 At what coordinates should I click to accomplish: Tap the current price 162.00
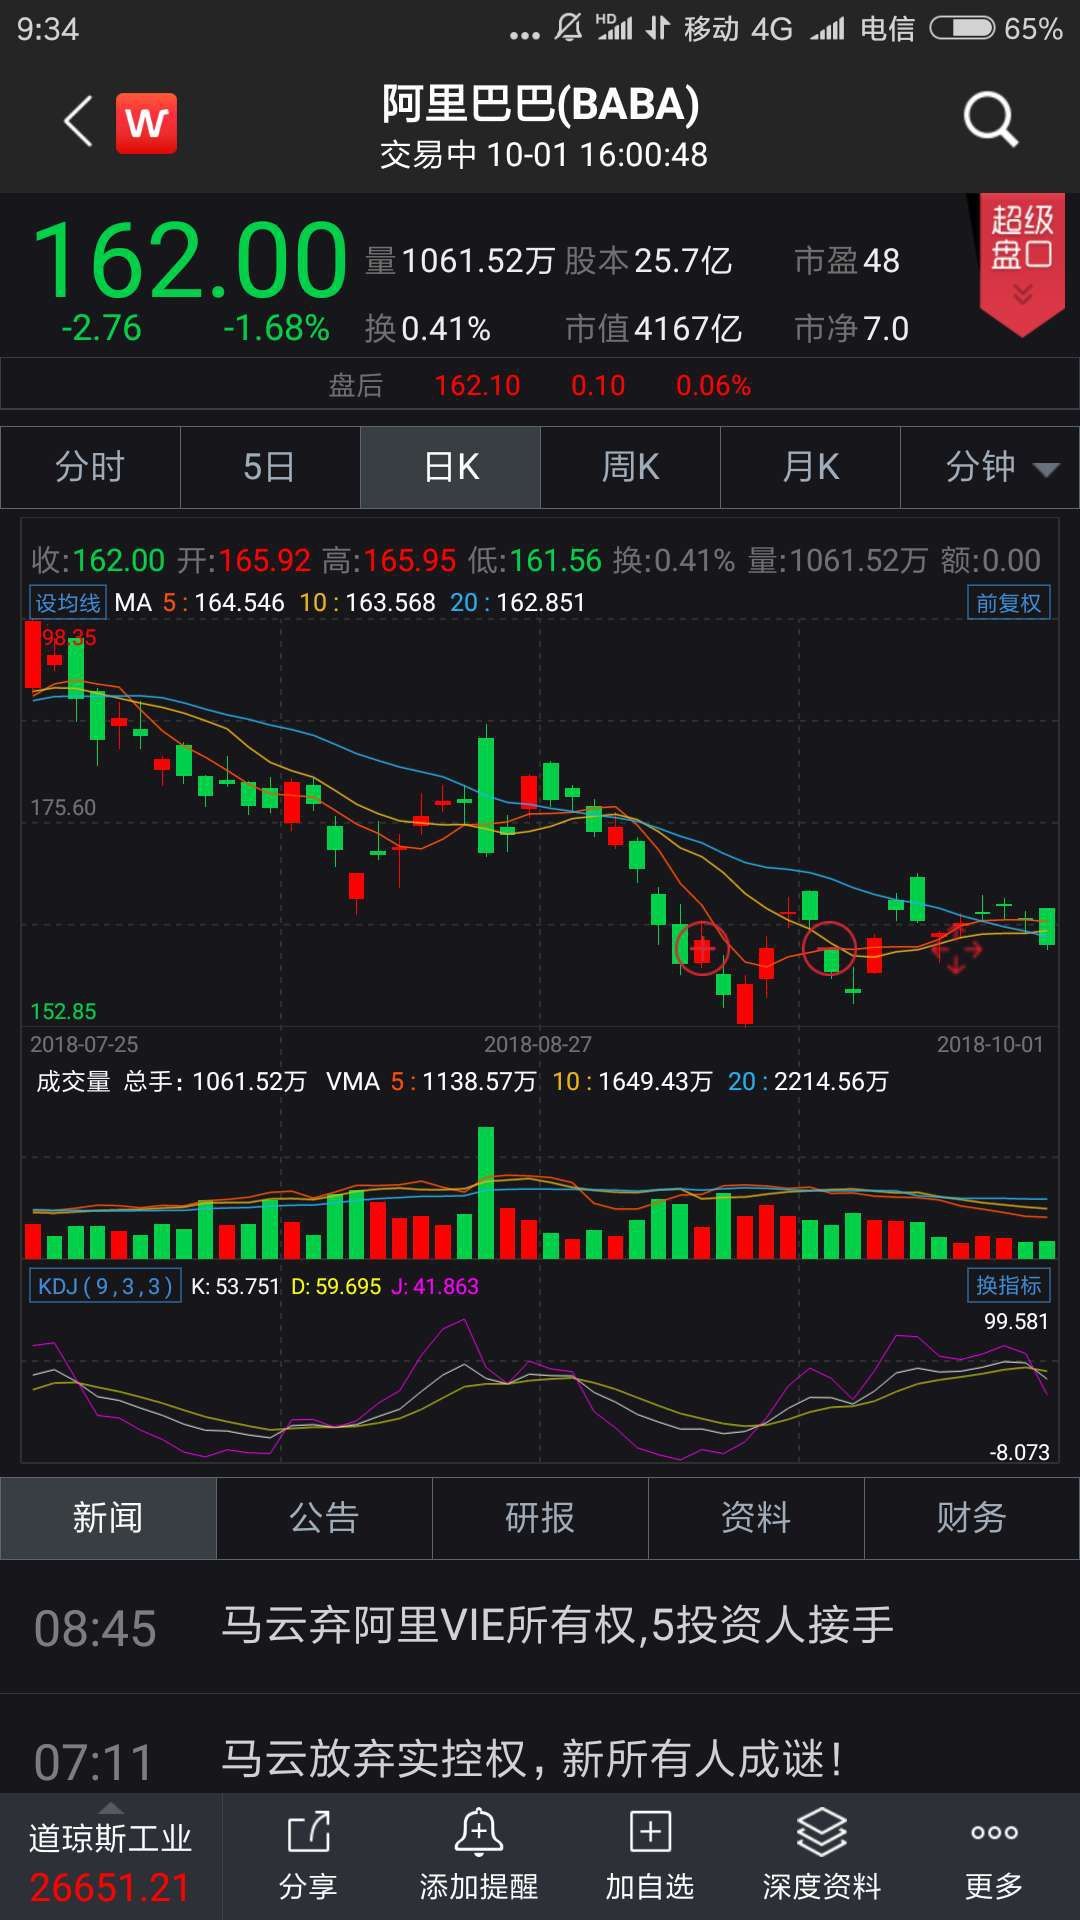tap(190, 261)
